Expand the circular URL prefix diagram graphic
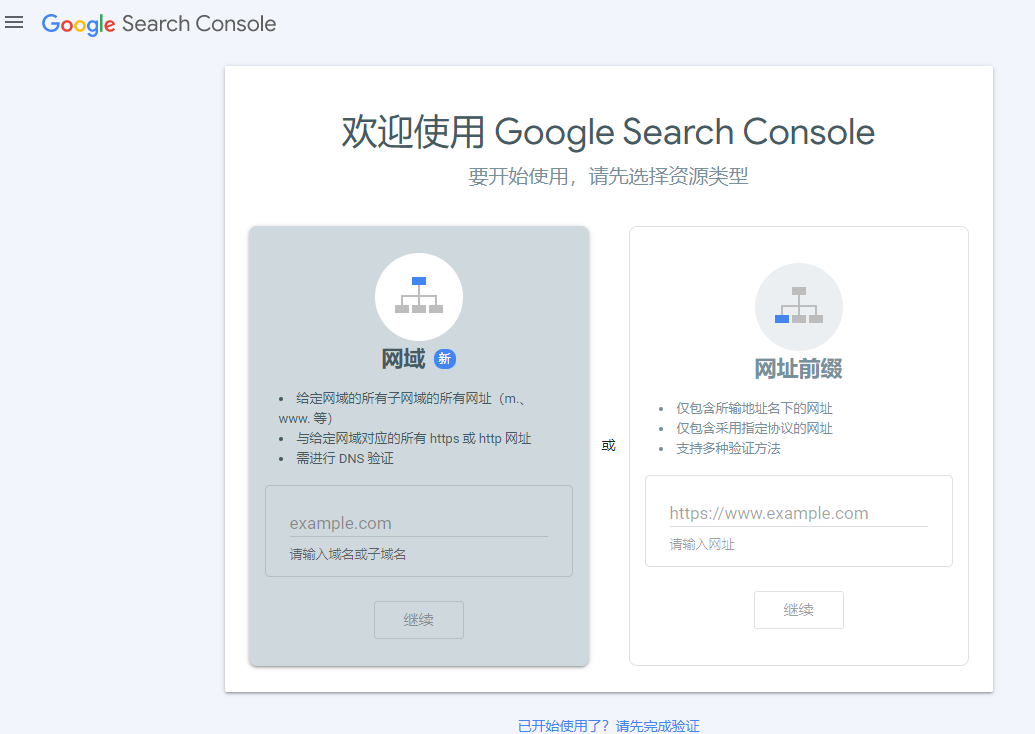 point(798,306)
